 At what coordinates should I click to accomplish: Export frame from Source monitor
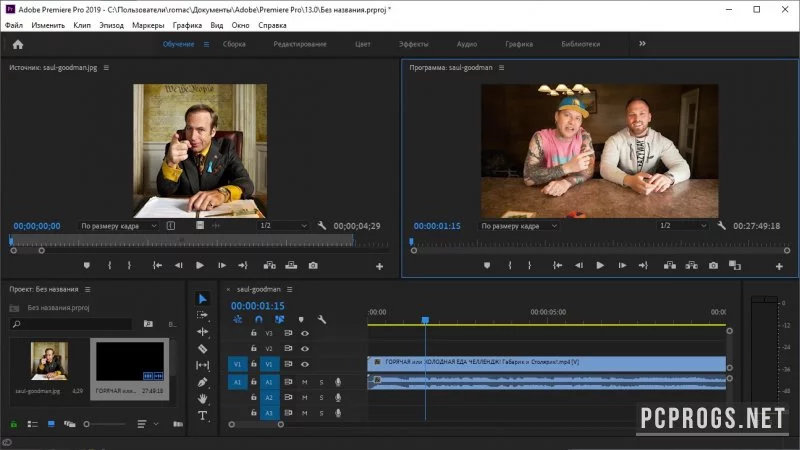313,265
